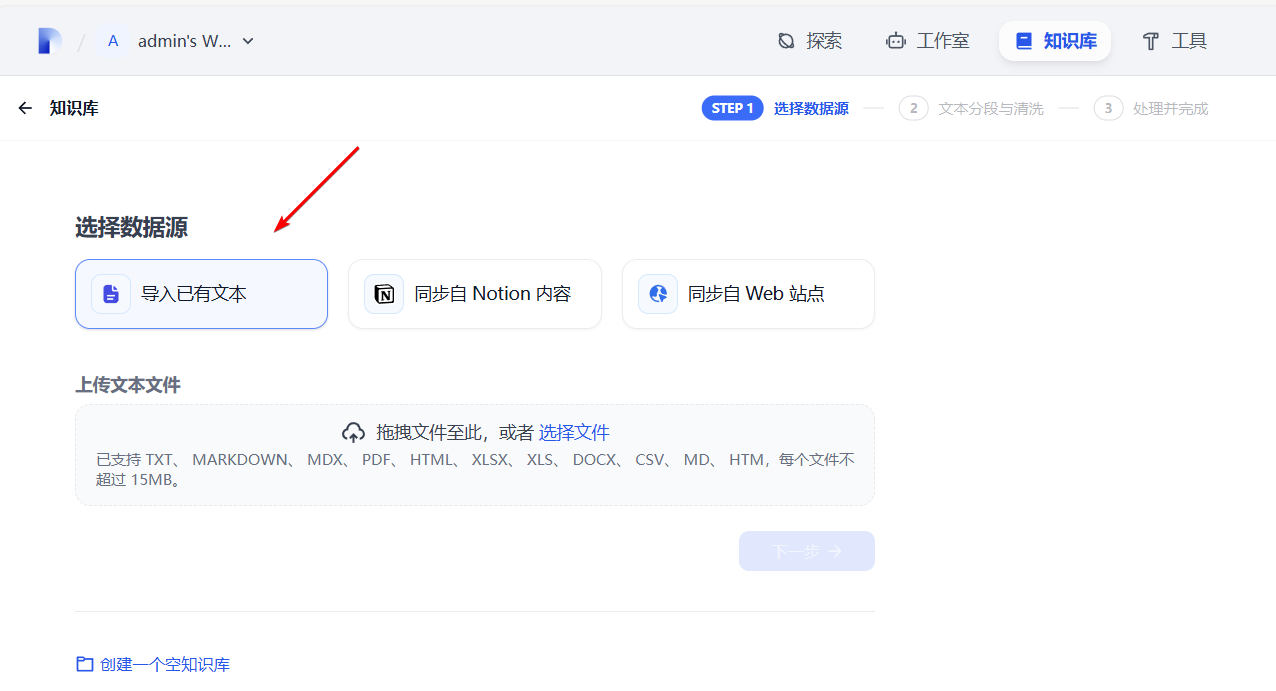Screen dimensions: 1276x691
Task: Choose 同步自 Notion 内容 data source
Action: point(475,294)
